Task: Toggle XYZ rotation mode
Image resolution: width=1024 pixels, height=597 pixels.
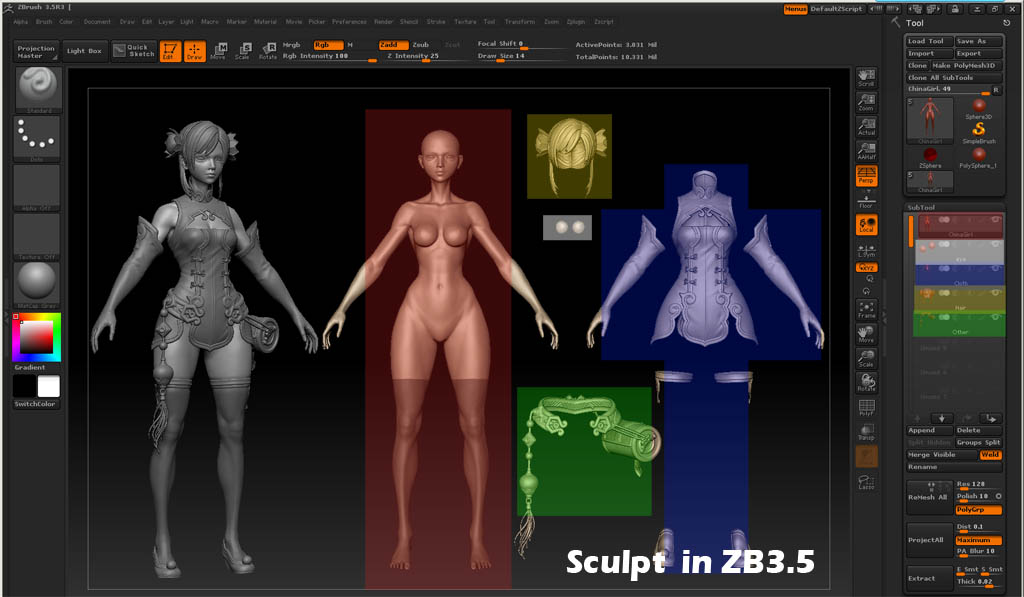Action: 867,268
